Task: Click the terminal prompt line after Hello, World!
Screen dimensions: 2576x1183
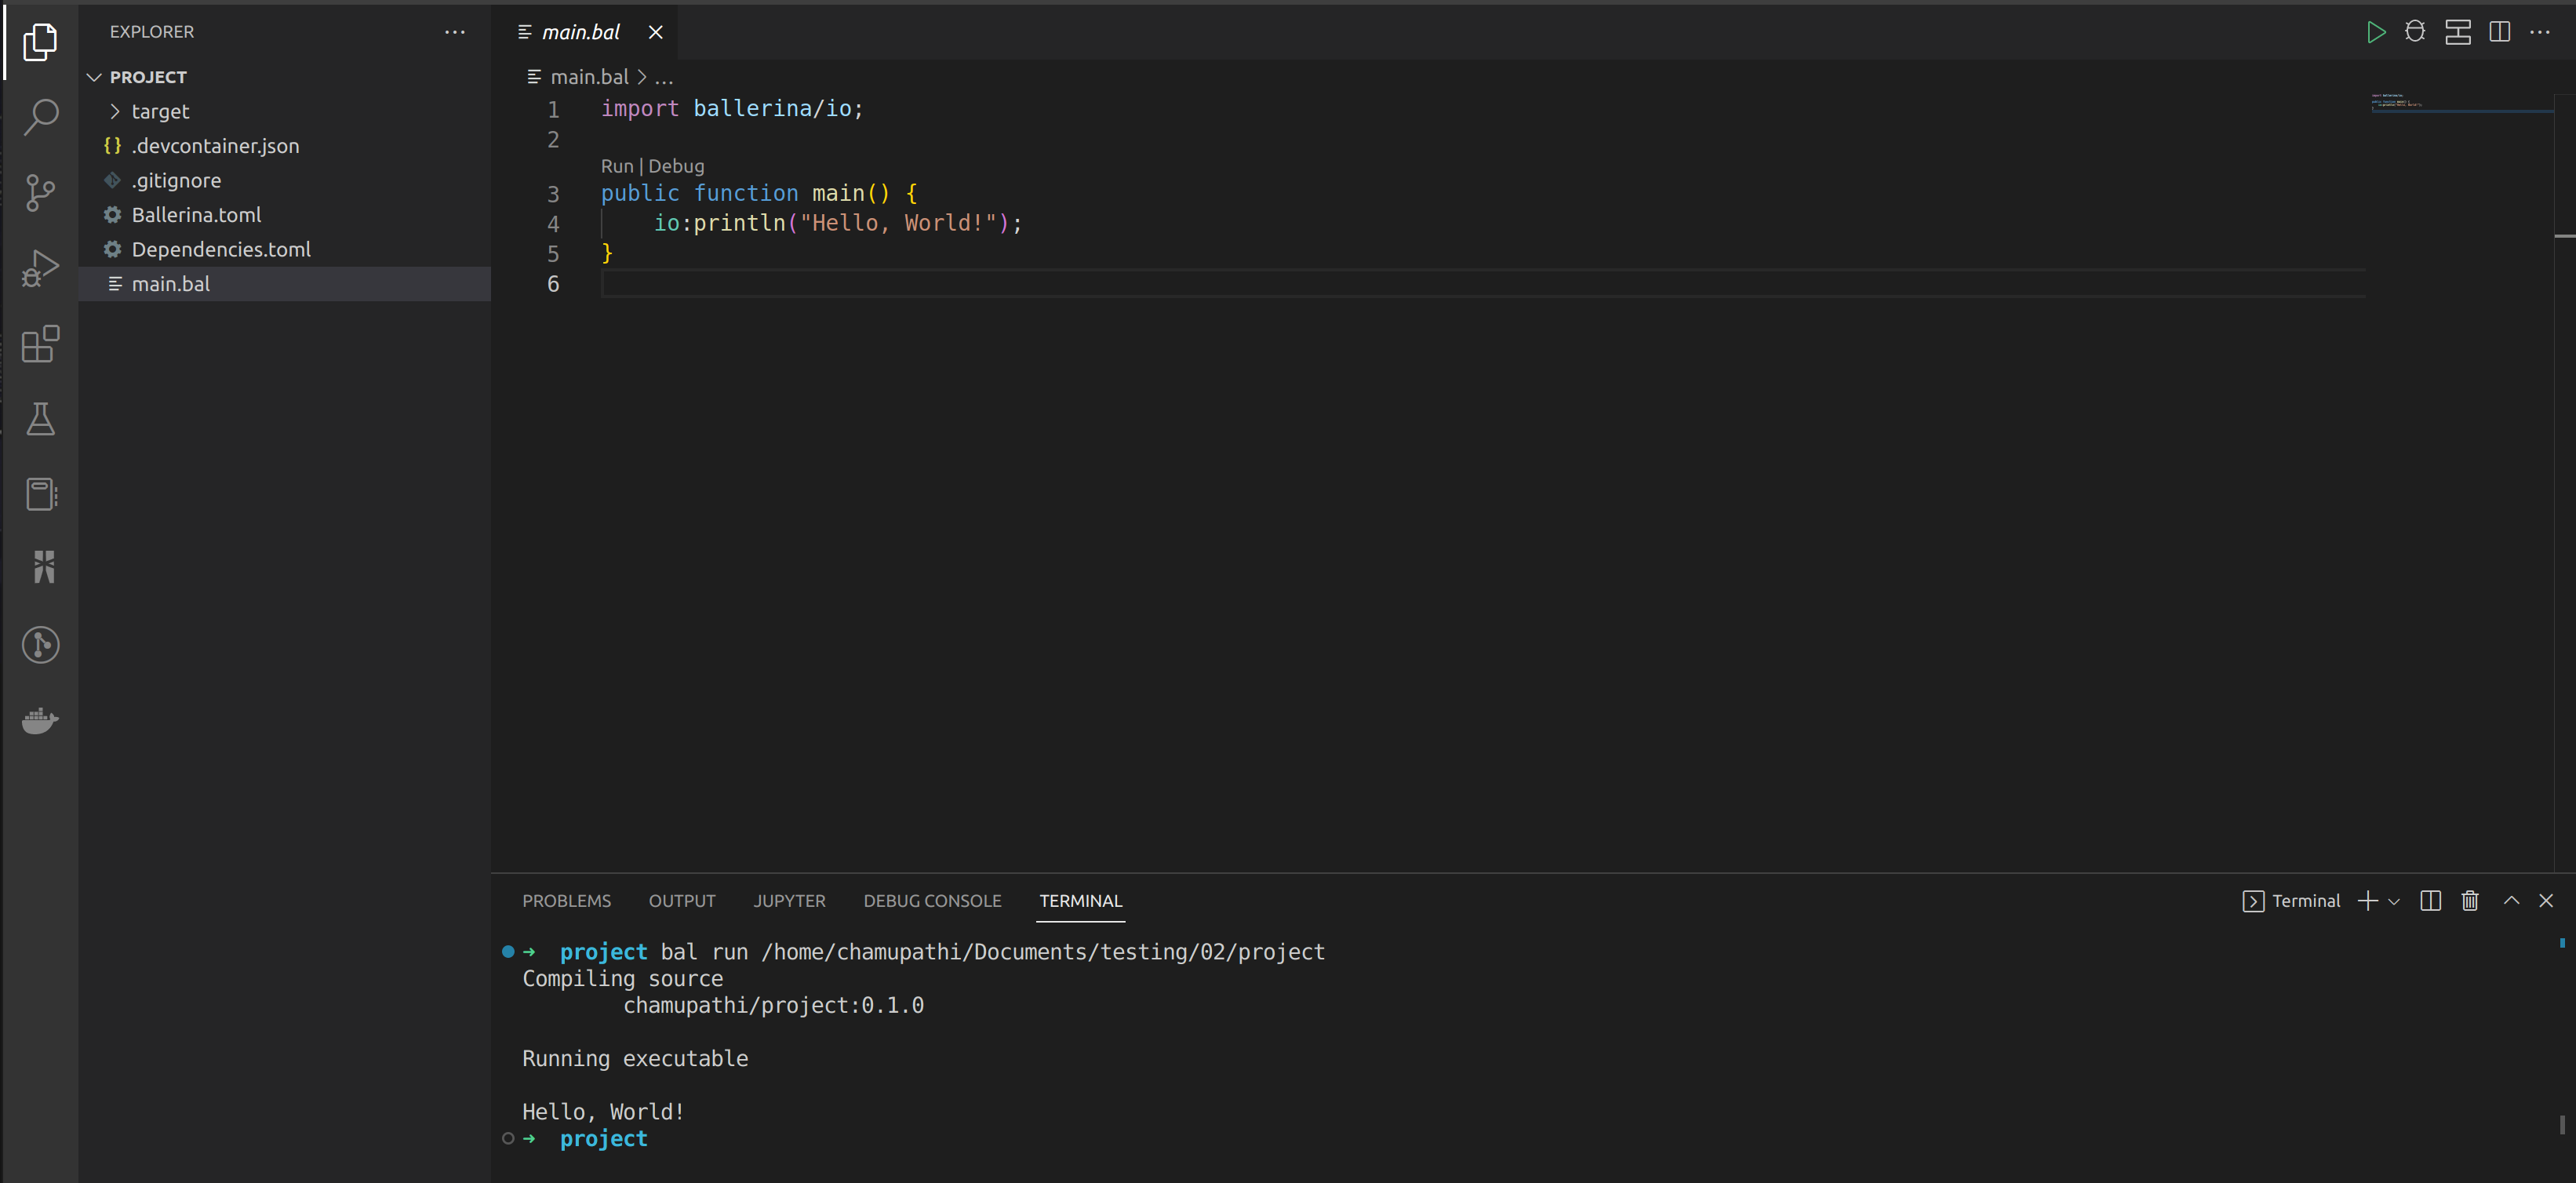Action: [603, 1139]
